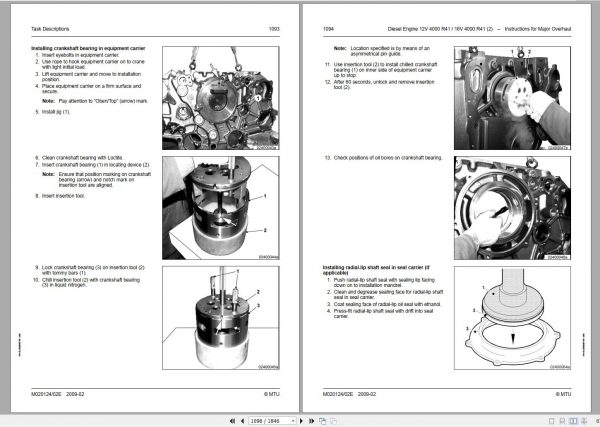Go to the first page
This screenshot has width=600, height=427.
coord(232,421)
